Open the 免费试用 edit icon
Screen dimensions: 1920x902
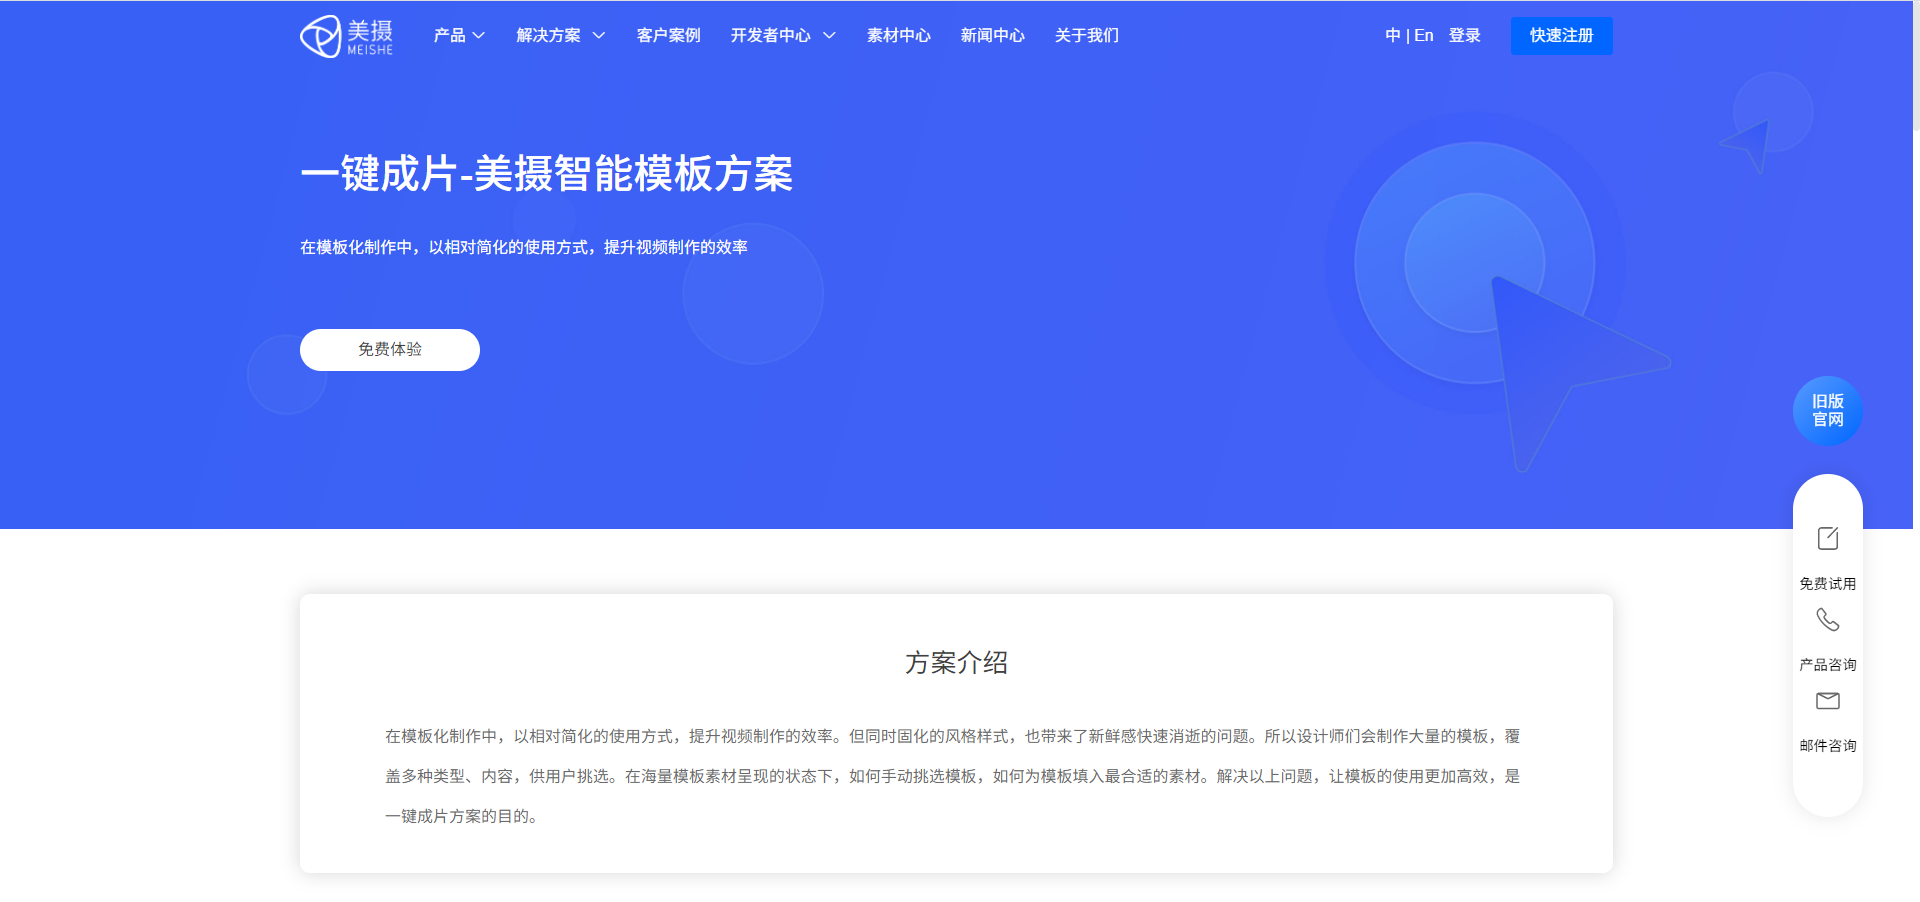point(1828,538)
